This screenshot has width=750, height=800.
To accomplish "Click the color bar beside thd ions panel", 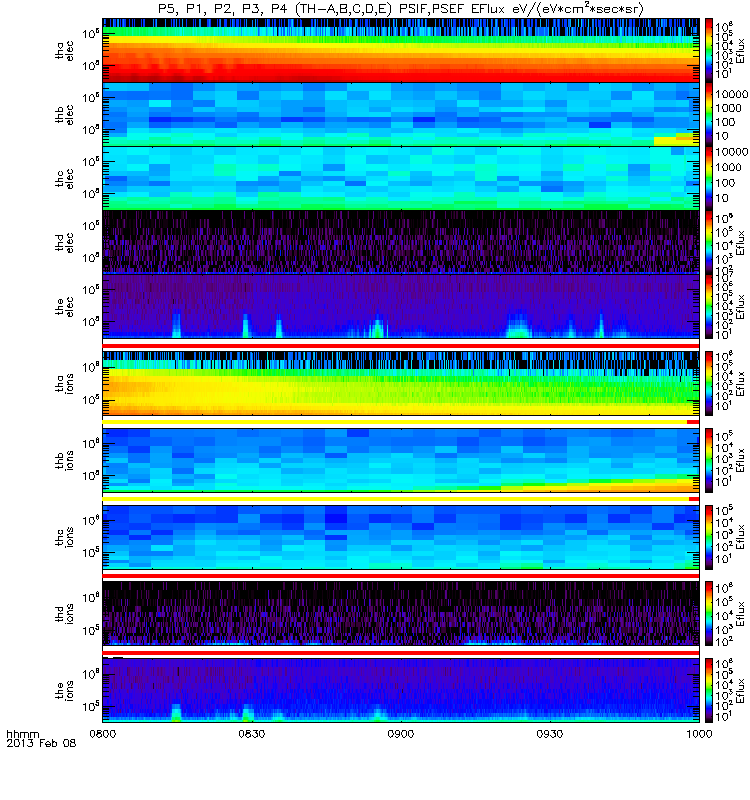I will [709, 614].
